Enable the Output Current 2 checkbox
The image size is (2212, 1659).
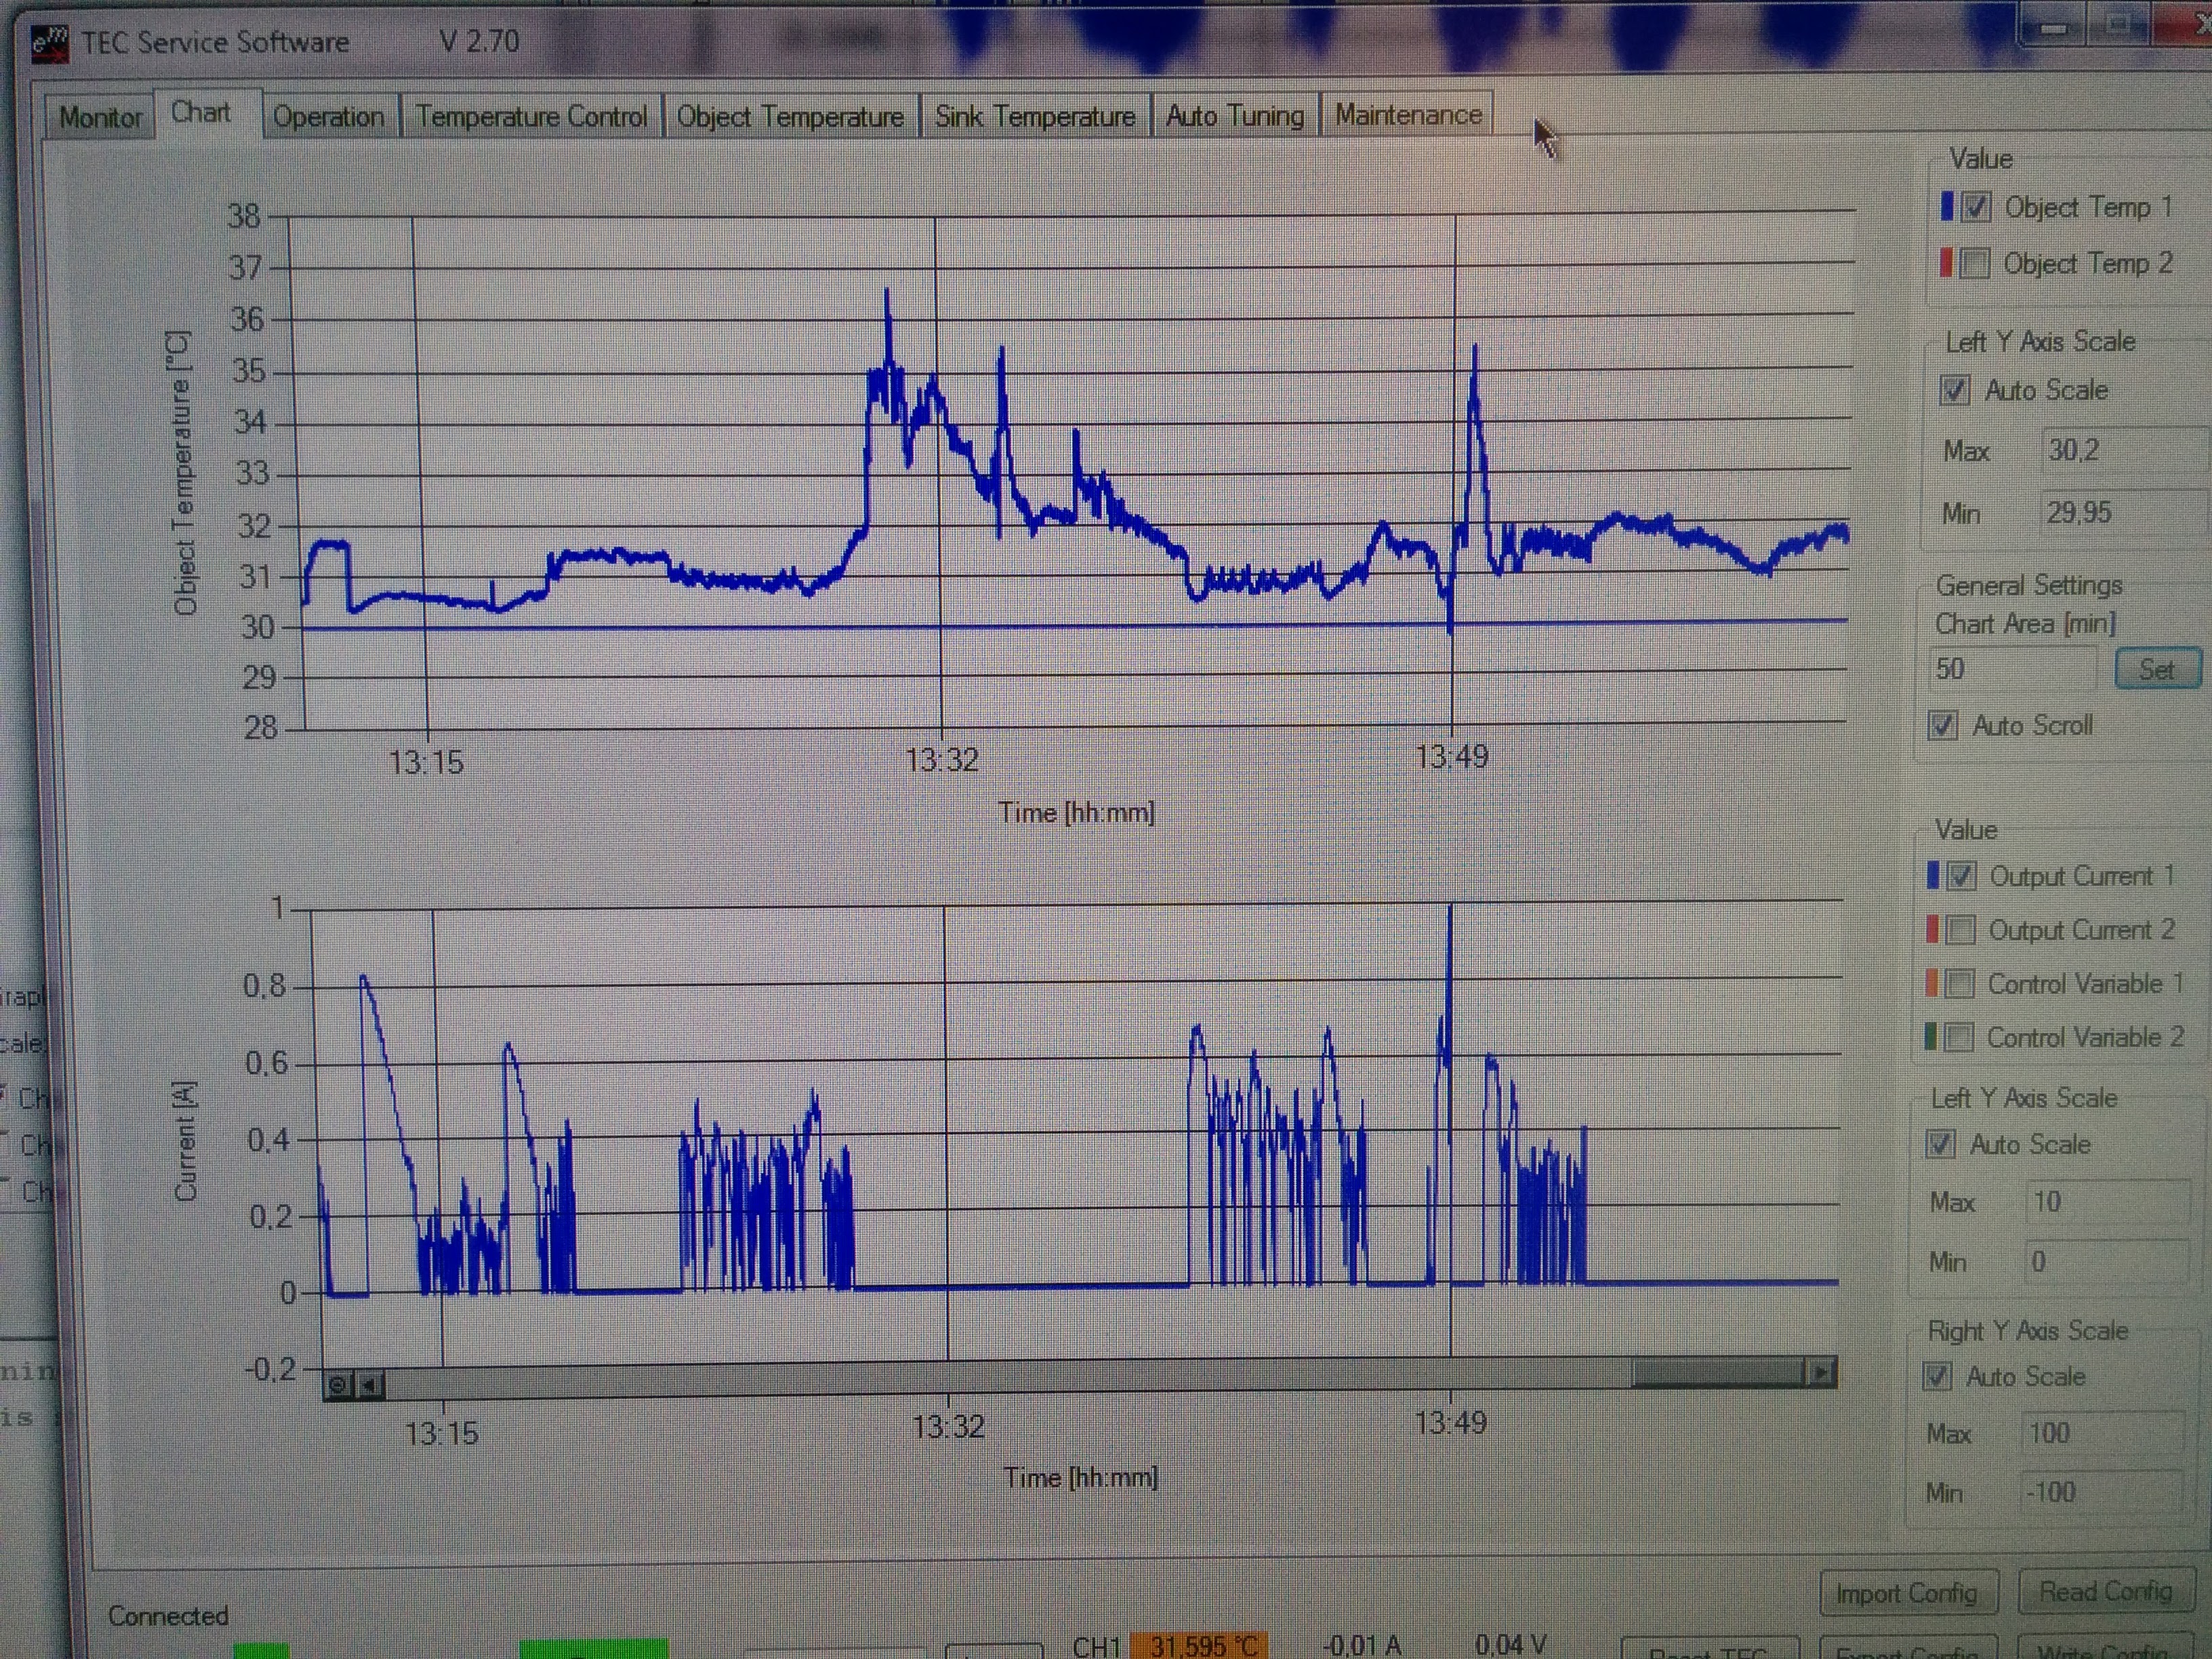coord(1960,930)
